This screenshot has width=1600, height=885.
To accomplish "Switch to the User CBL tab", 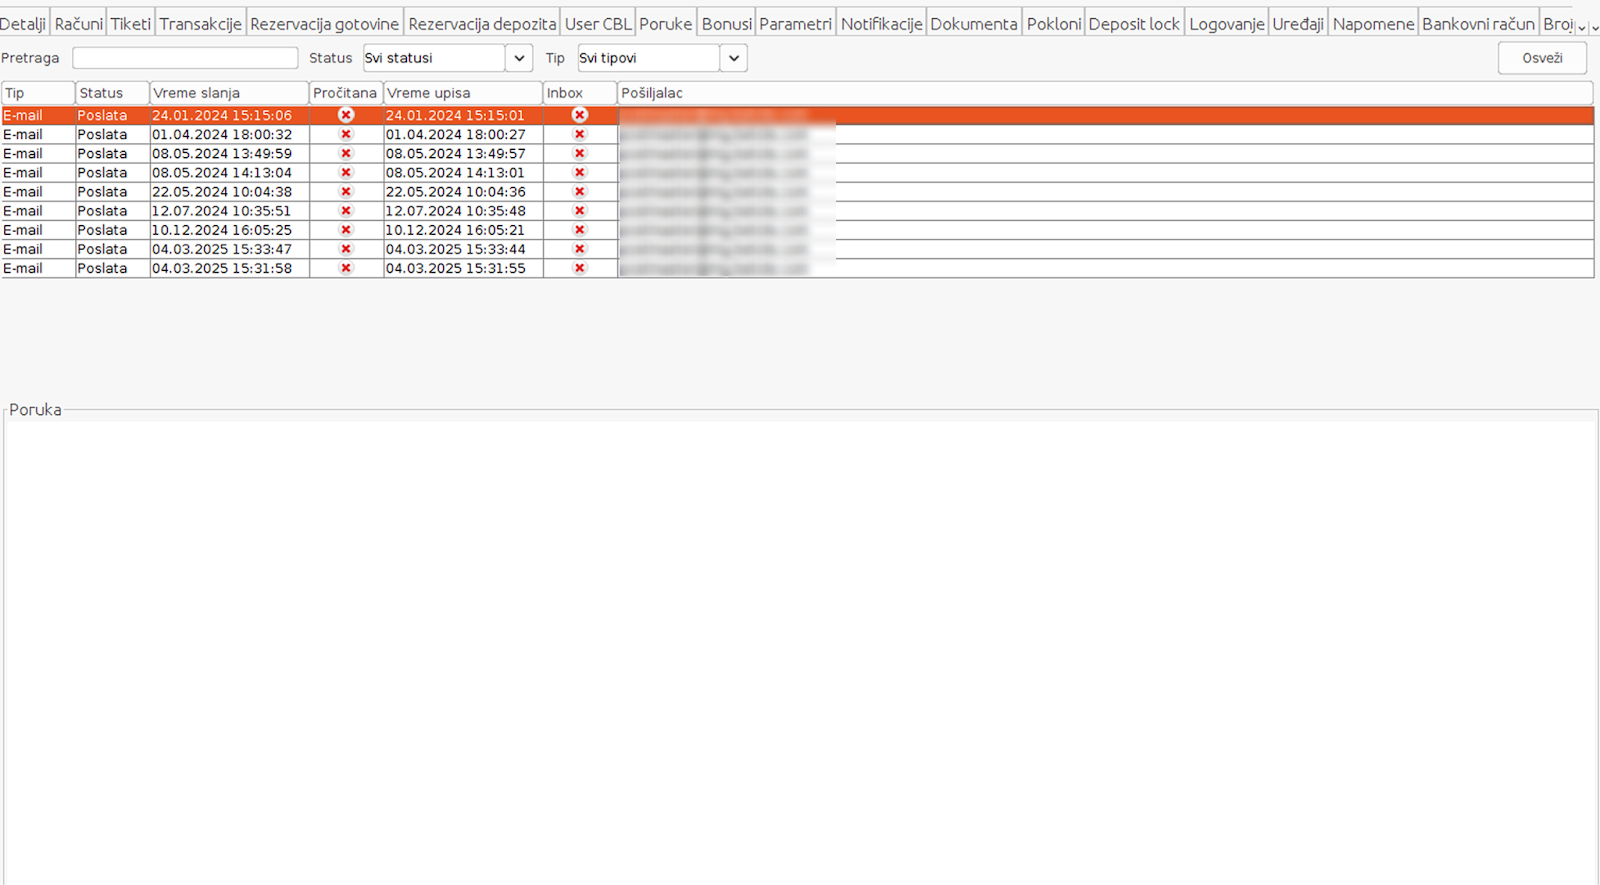I will (598, 24).
